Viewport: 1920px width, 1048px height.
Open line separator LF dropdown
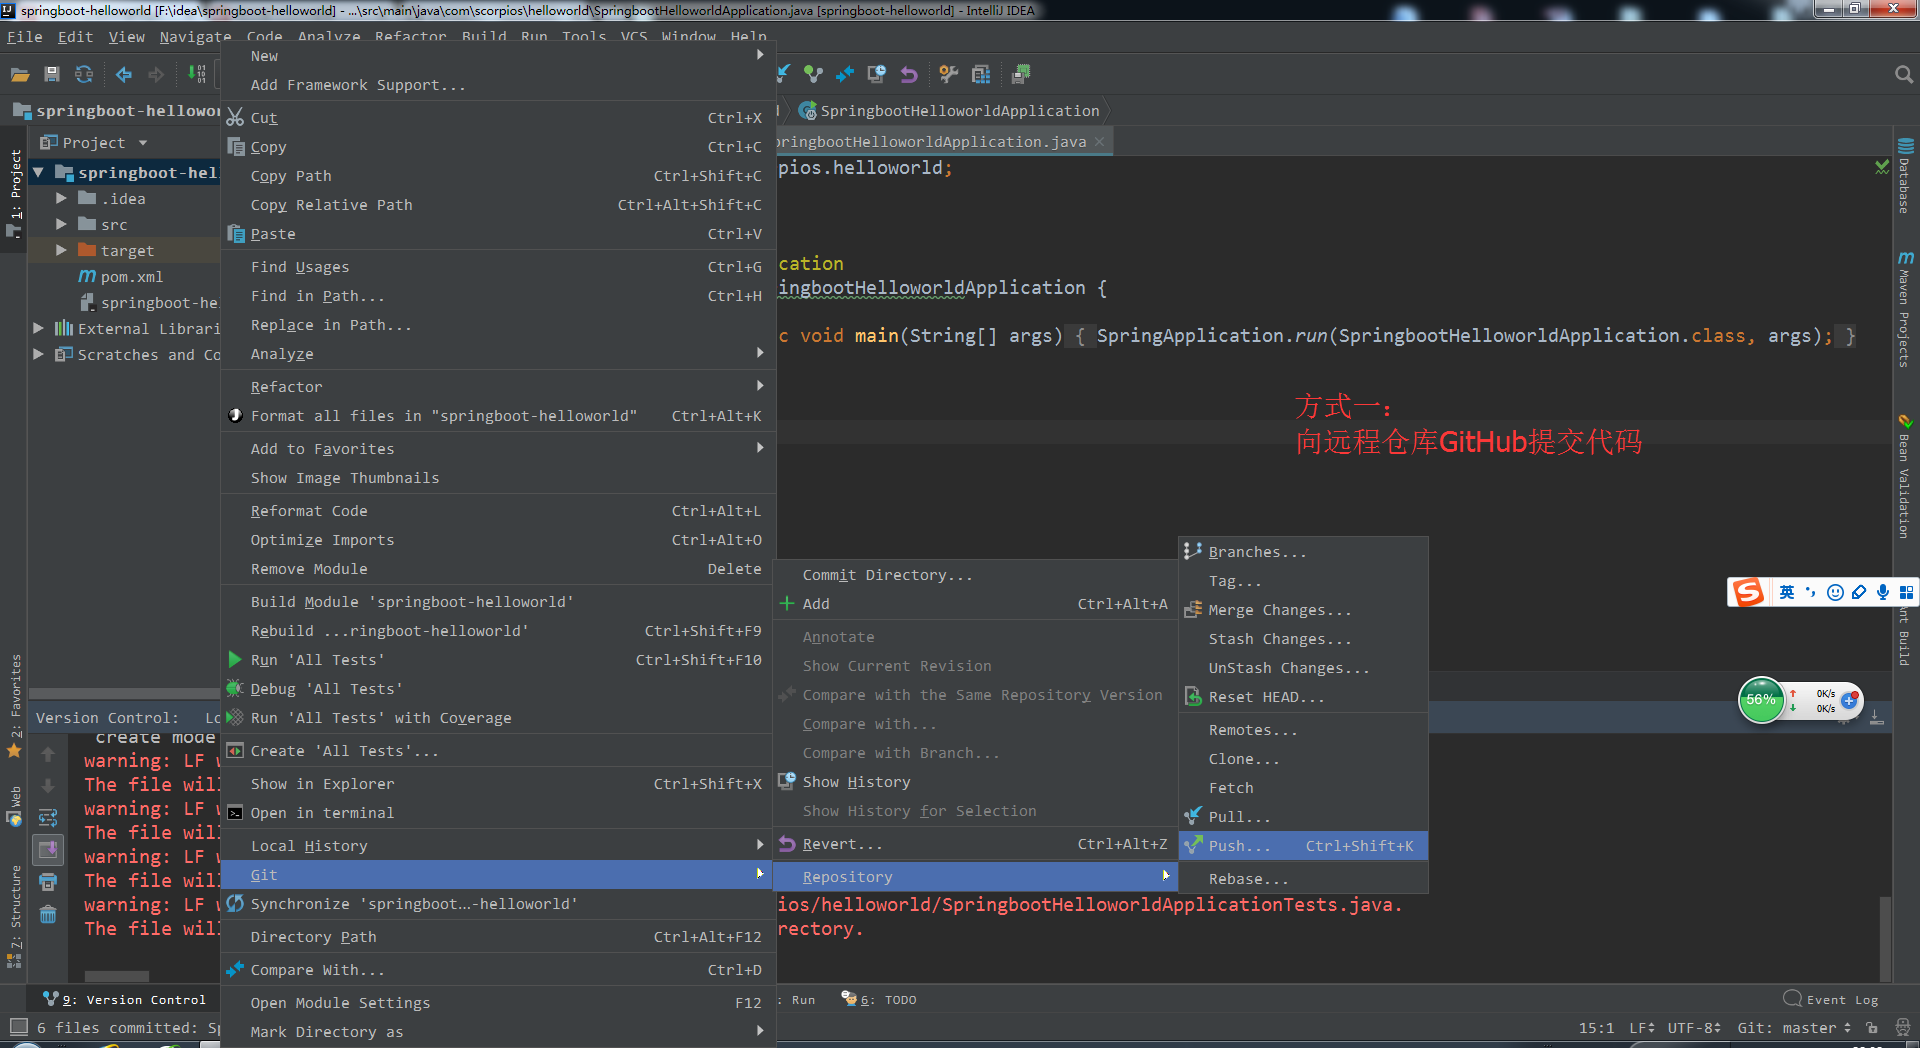pos(1641,1027)
